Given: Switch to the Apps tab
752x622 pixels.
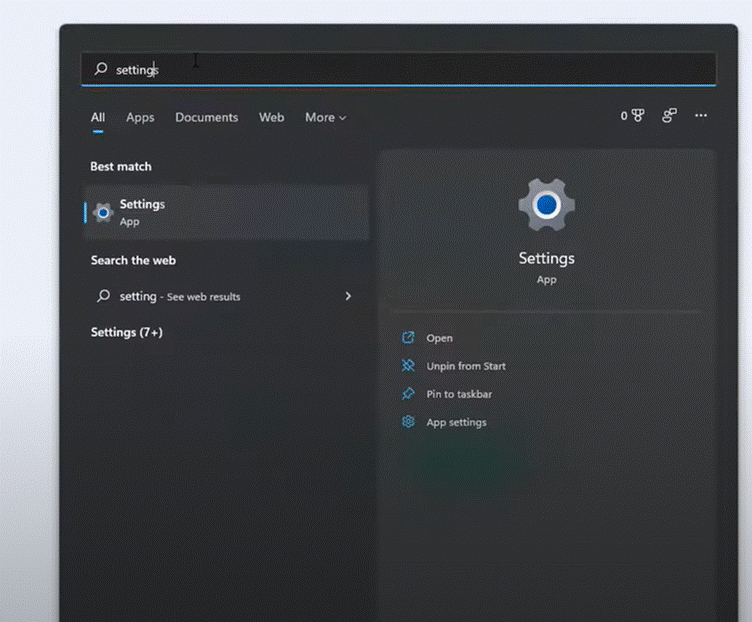Looking at the screenshot, I should coord(140,117).
